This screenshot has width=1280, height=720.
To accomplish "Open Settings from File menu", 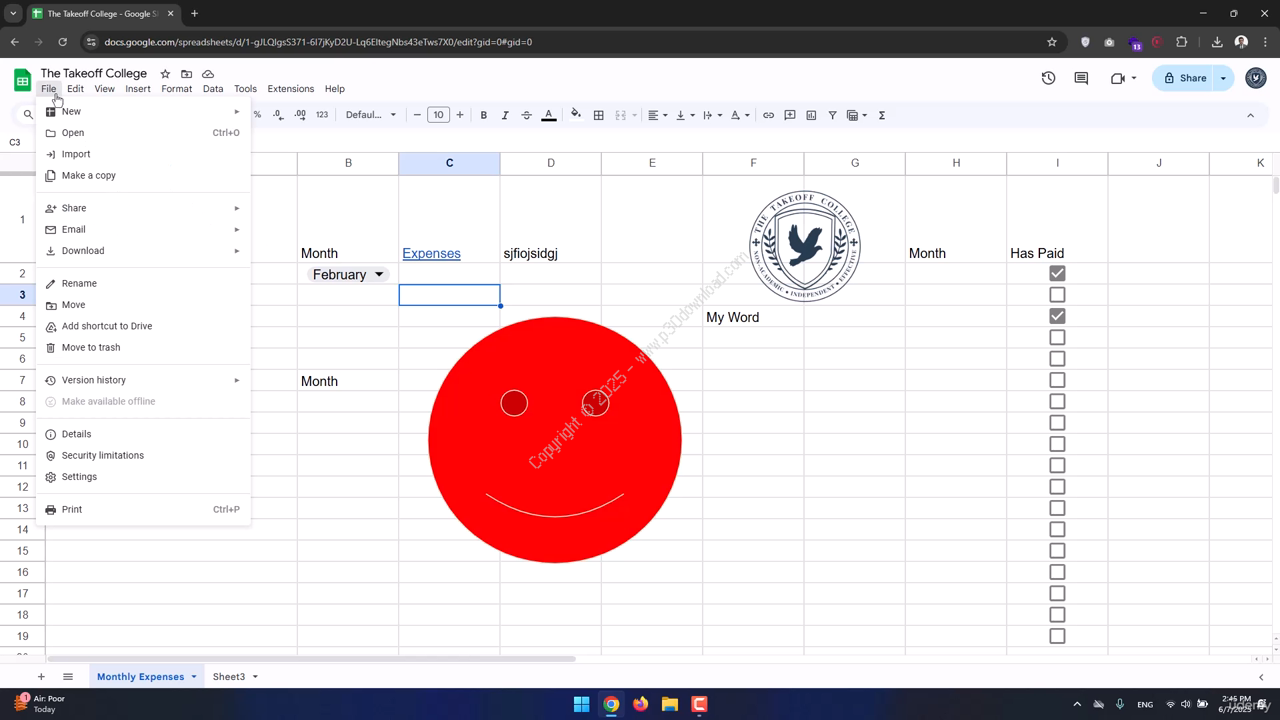I will tap(143, 477).
